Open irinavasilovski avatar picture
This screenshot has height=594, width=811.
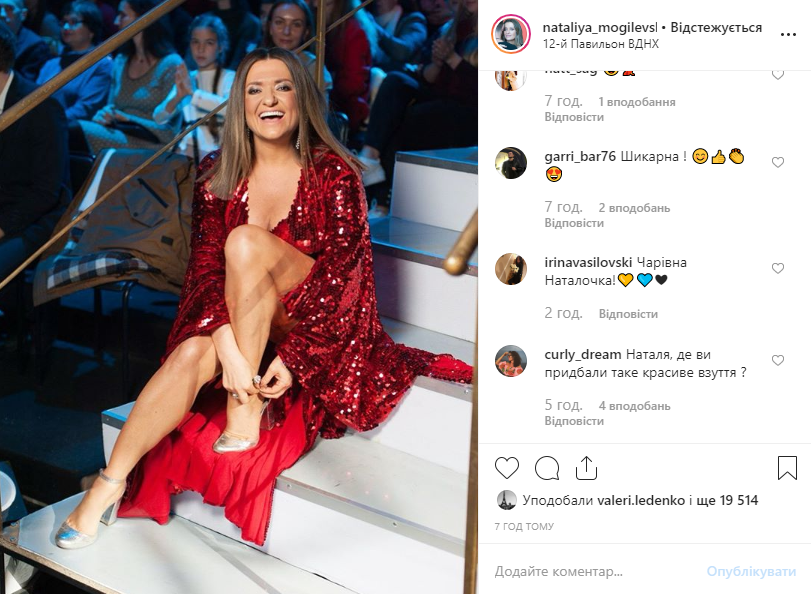(511, 269)
